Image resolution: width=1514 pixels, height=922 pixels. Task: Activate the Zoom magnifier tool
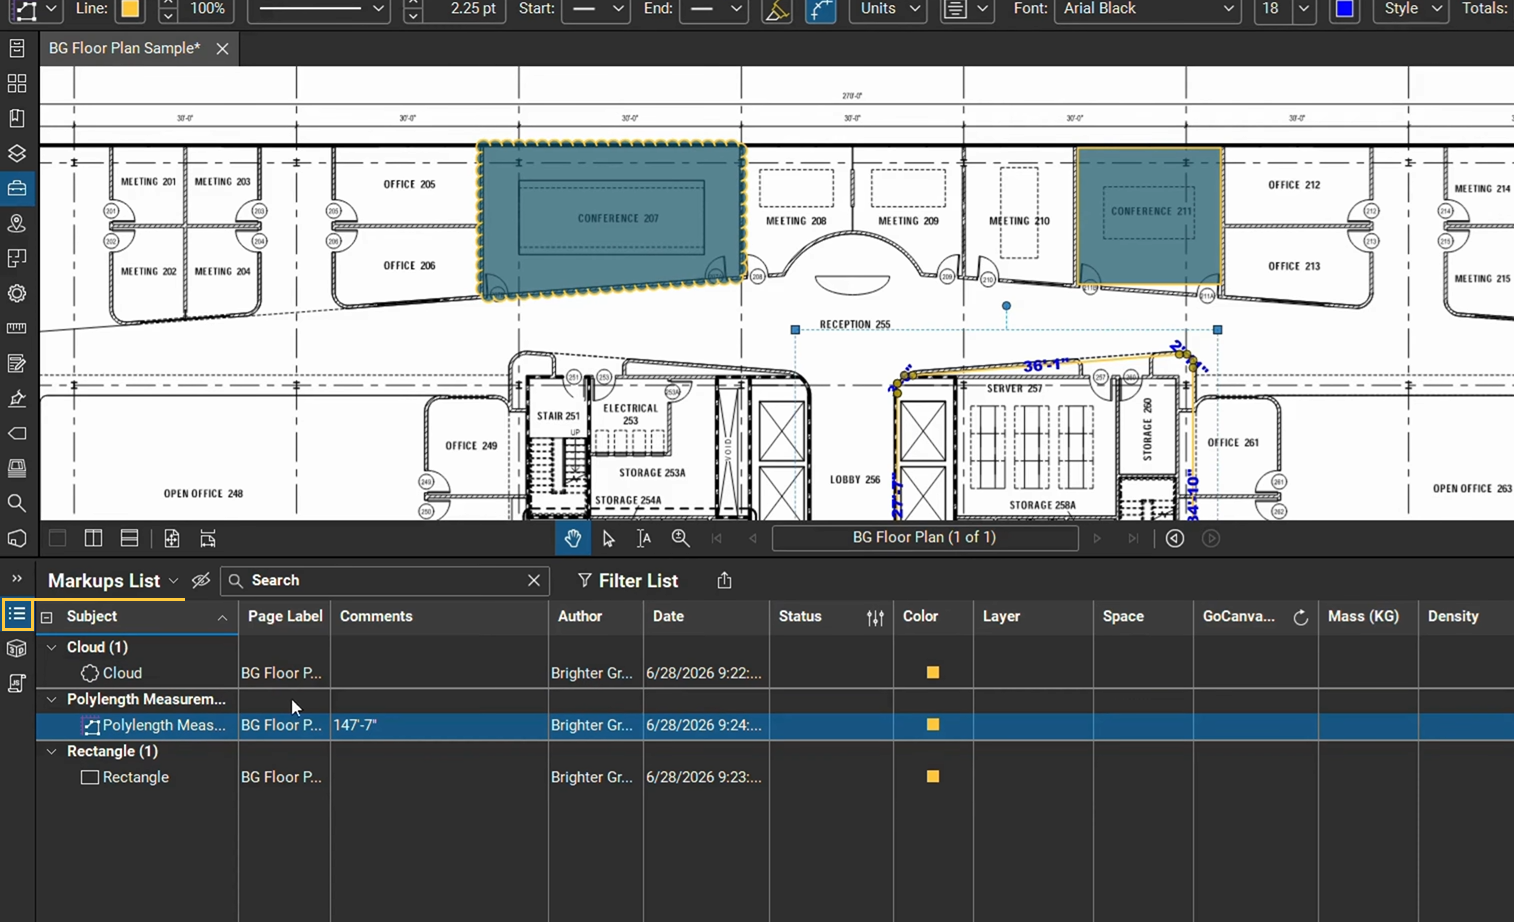click(x=680, y=538)
